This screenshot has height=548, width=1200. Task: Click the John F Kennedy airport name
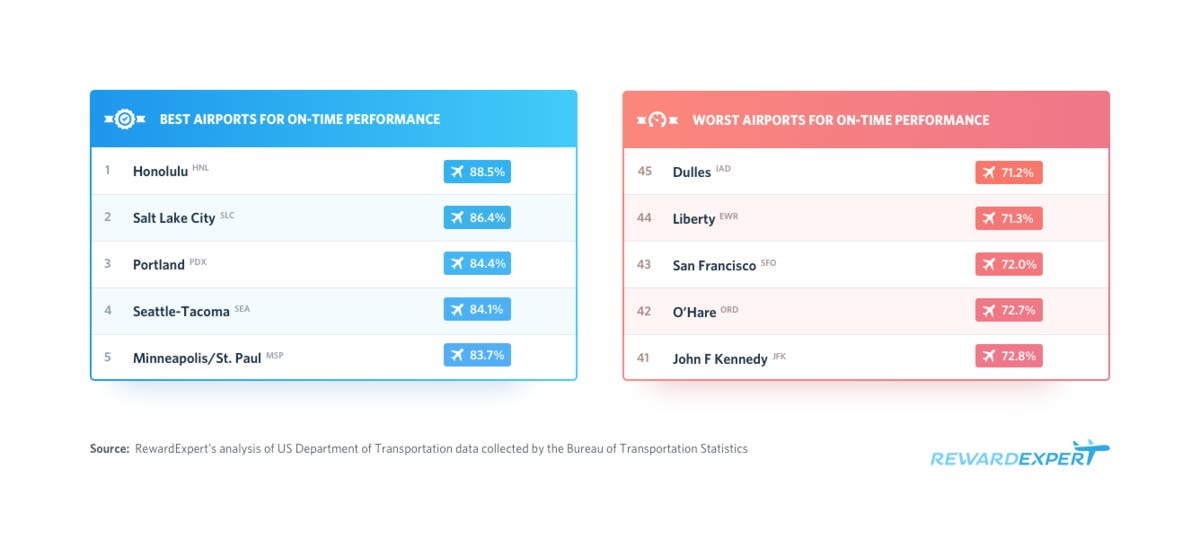coord(720,358)
